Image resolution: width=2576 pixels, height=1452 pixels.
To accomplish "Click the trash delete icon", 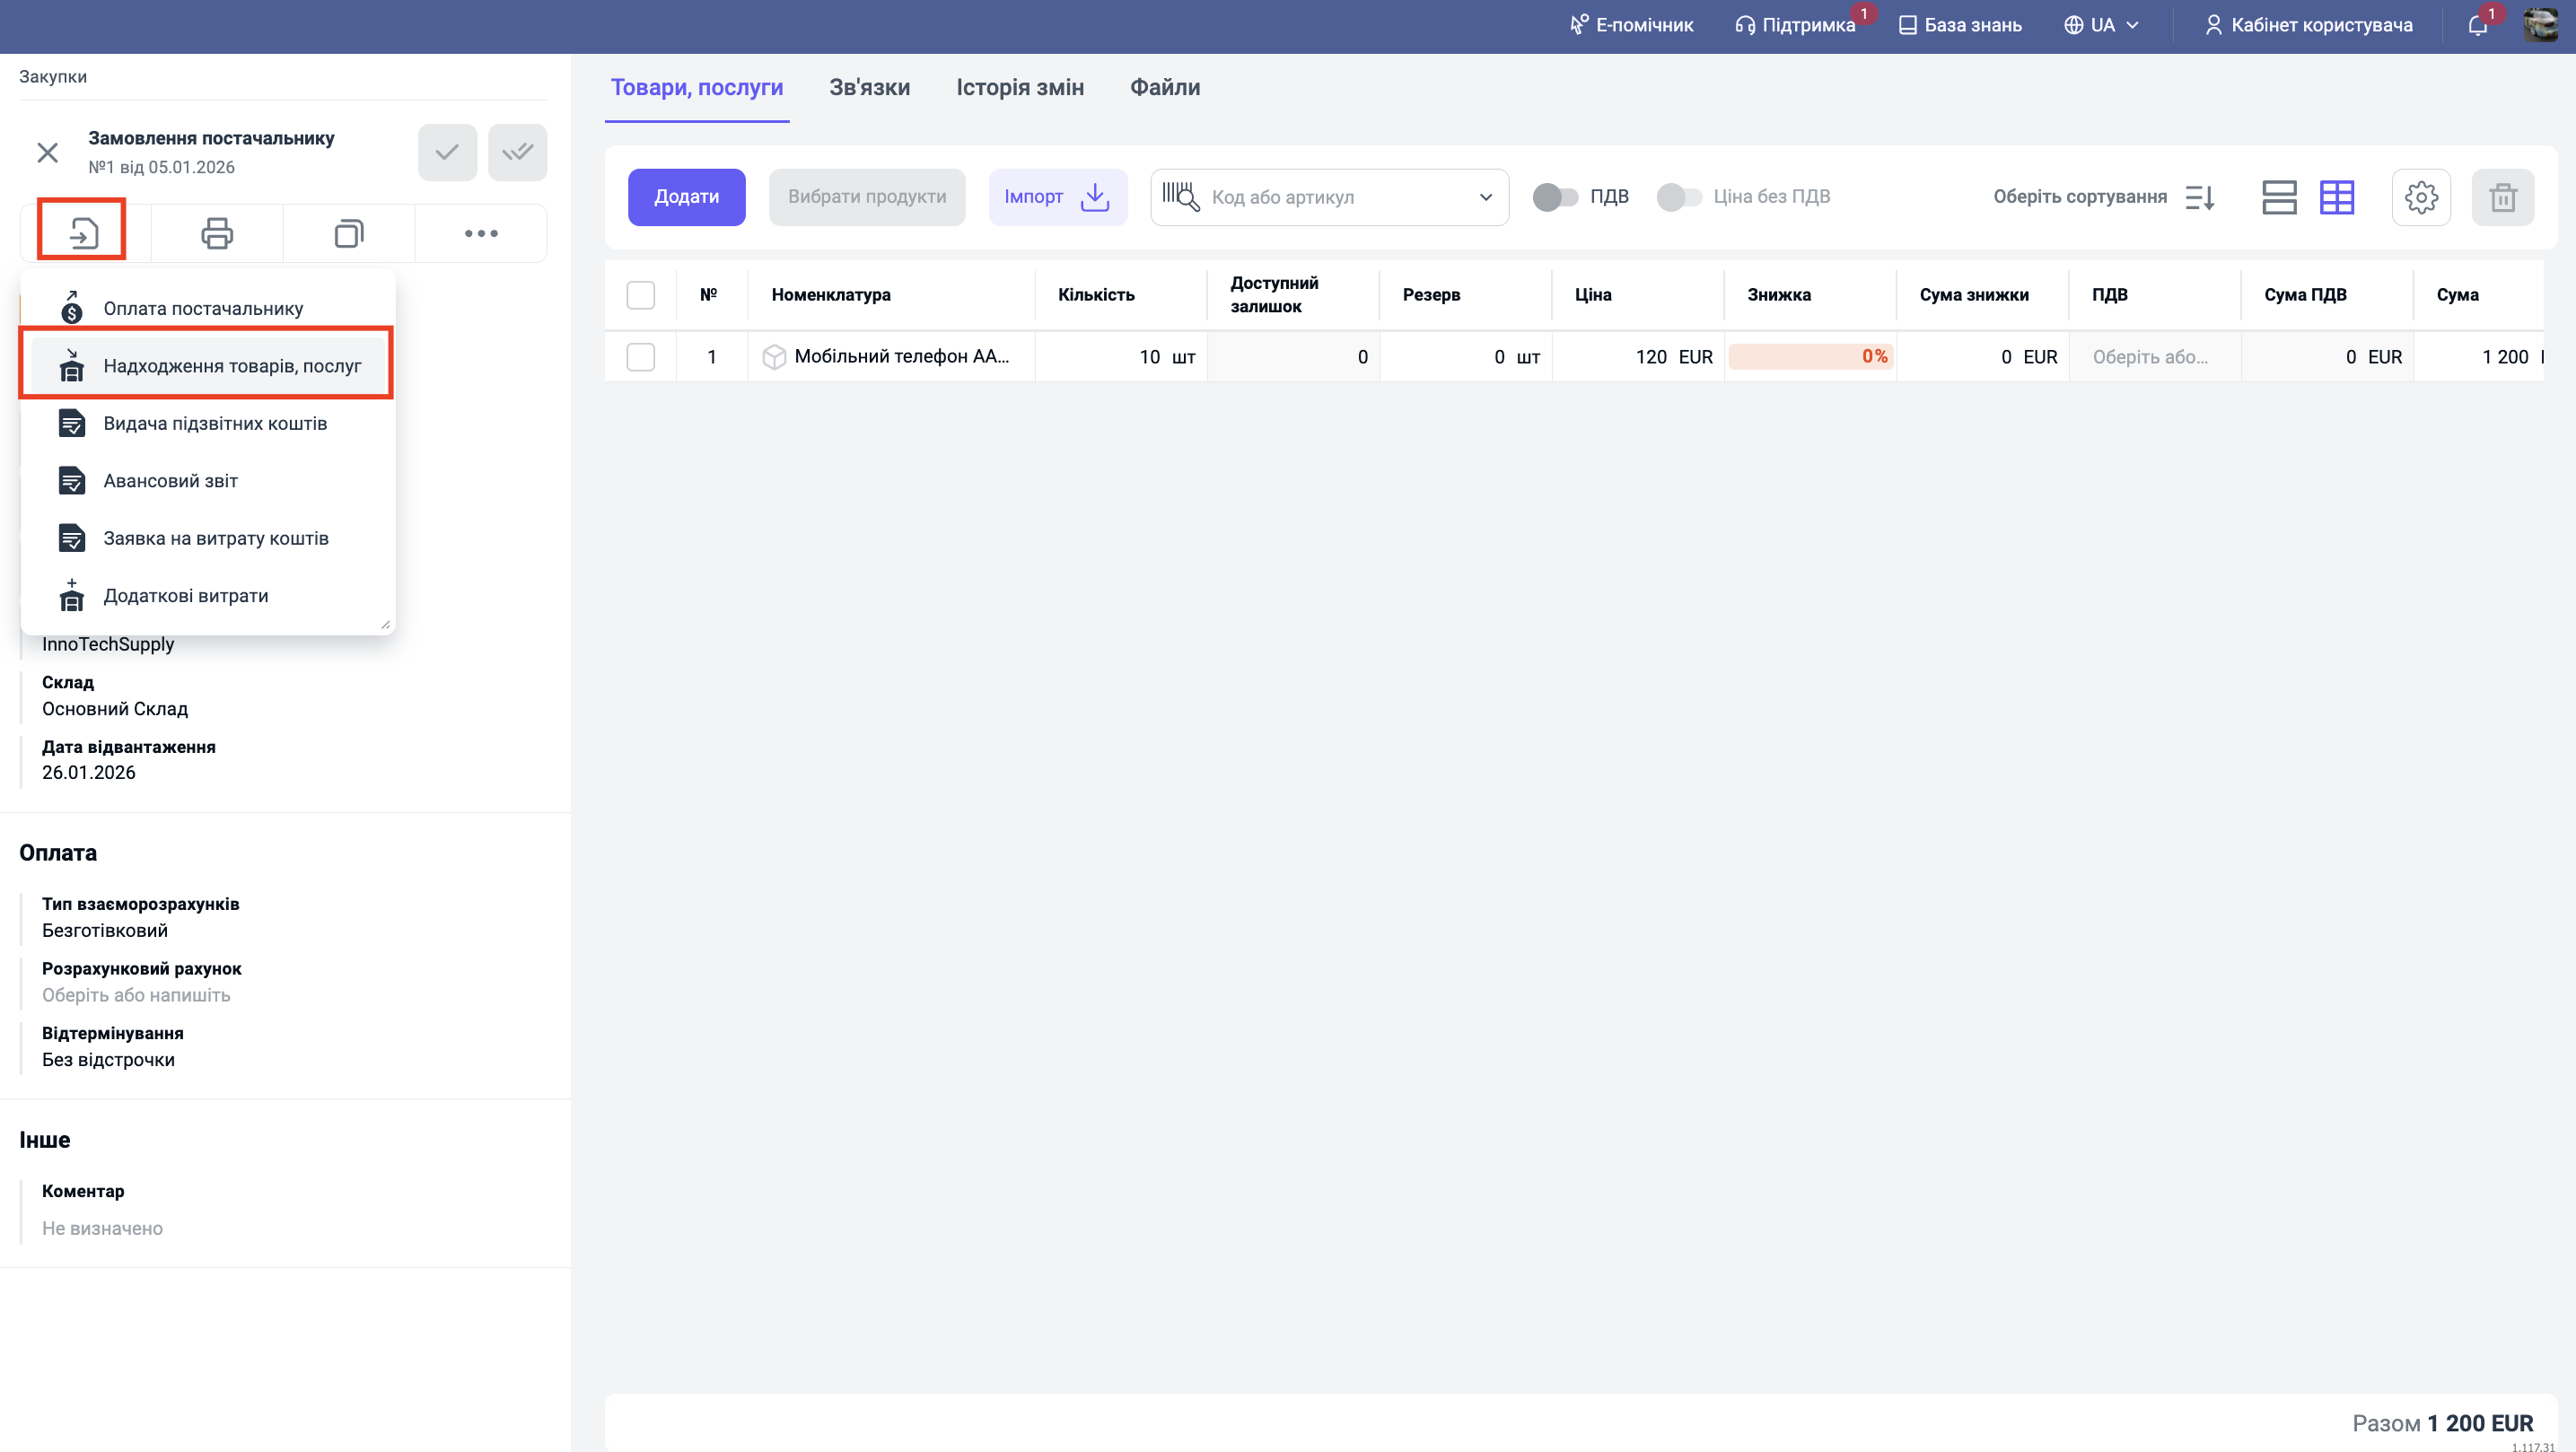I will 2502,197.
